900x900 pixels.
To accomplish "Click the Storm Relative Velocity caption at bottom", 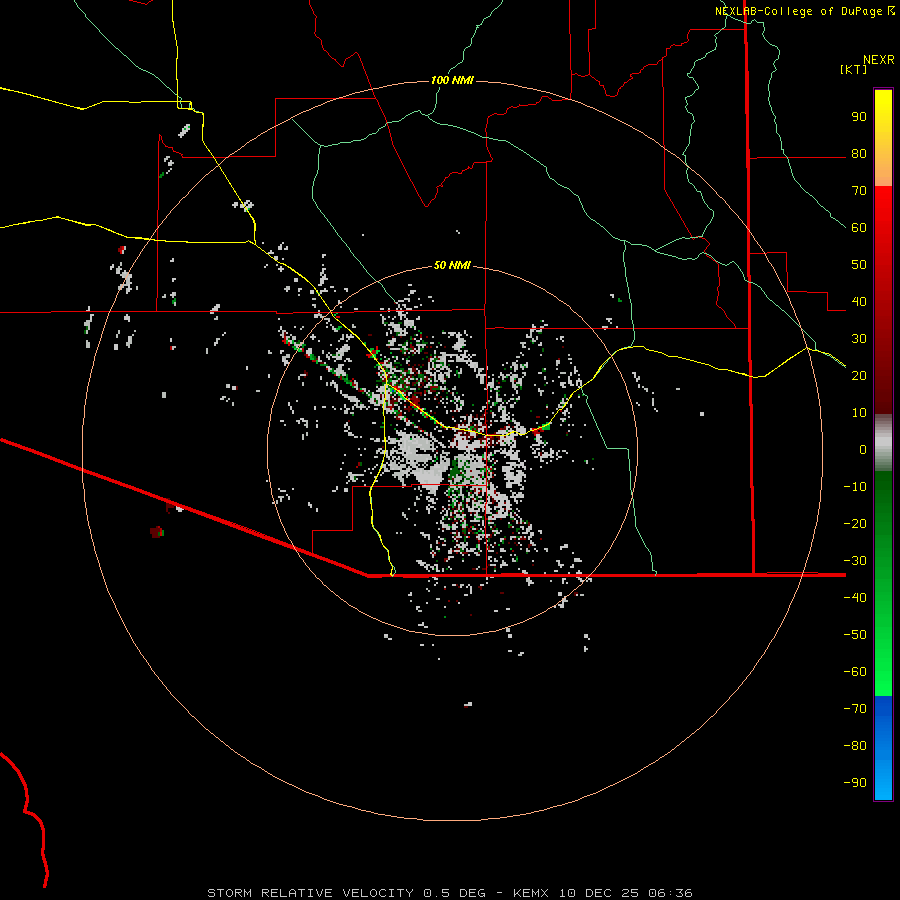I will 449,893.
